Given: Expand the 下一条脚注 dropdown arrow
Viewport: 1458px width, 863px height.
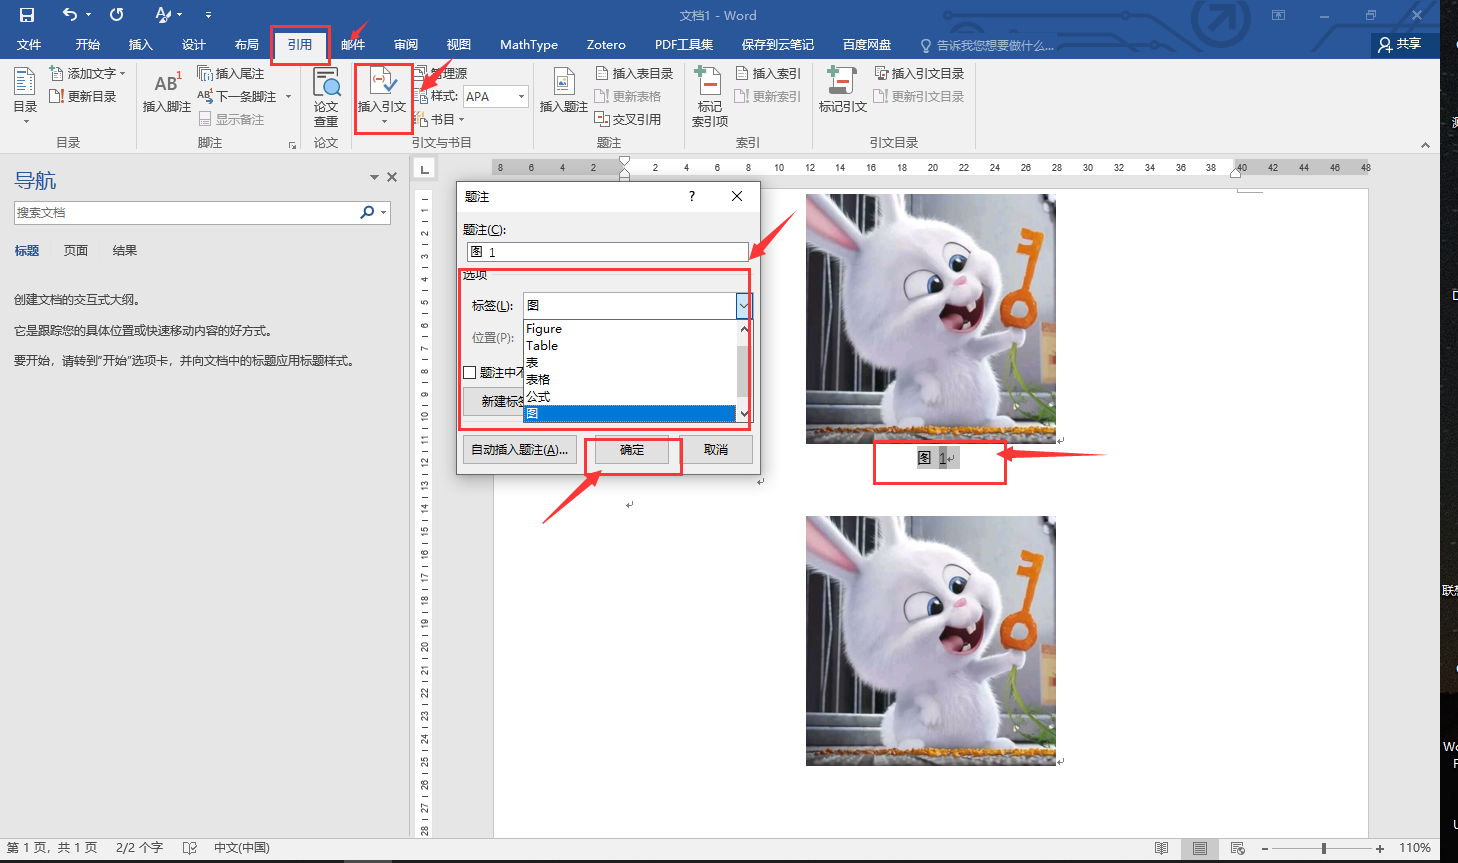Looking at the screenshot, I should click(288, 96).
